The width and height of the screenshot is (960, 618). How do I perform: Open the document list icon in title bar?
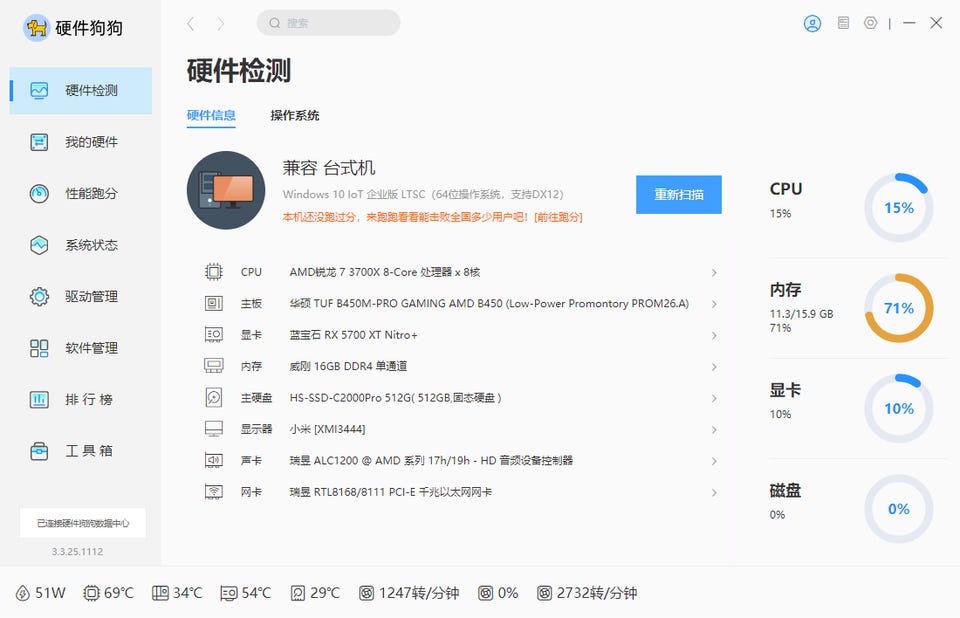click(x=843, y=23)
